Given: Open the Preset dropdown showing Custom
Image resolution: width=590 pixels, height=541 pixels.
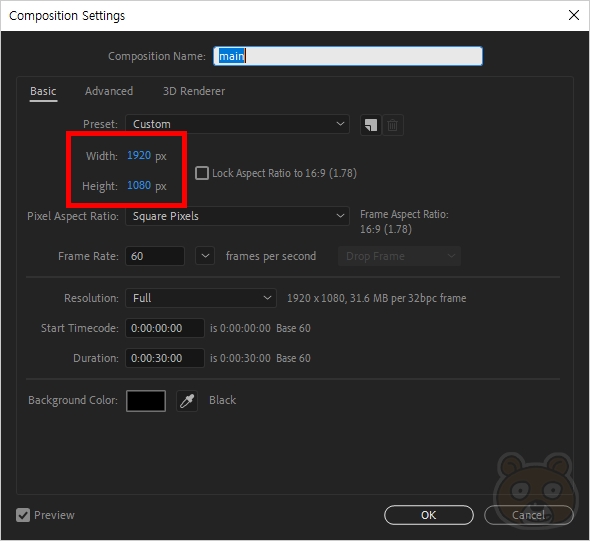Looking at the screenshot, I should pyautogui.click(x=237, y=124).
